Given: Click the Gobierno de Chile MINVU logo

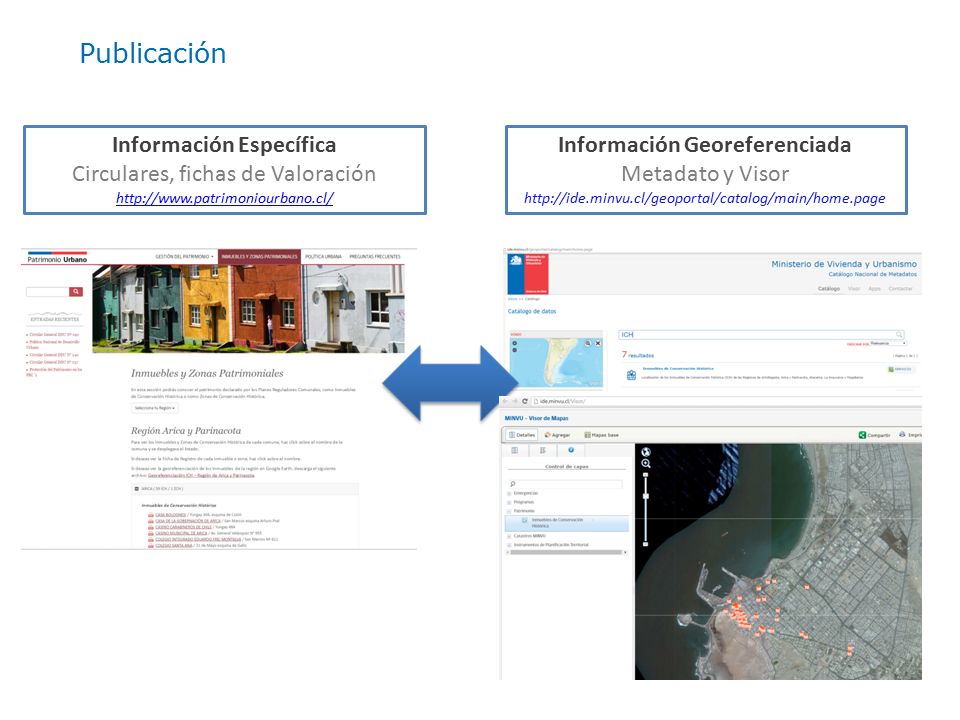Looking at the screenshot, I should click(528, 274).
